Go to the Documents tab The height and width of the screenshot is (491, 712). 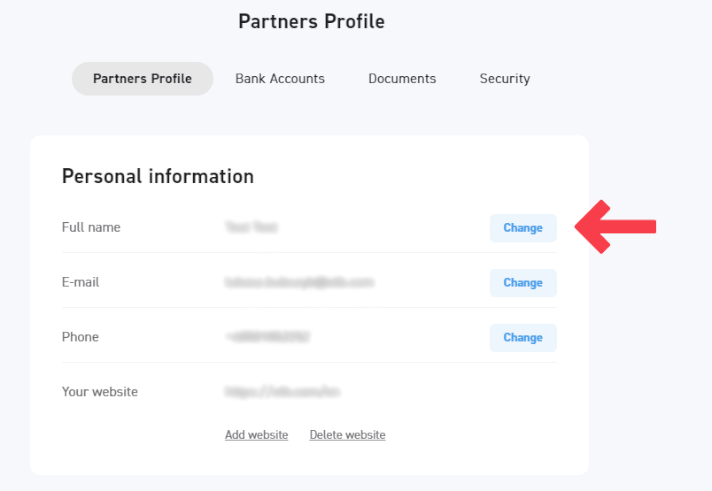pyautogui.click(x=402, y=79)
